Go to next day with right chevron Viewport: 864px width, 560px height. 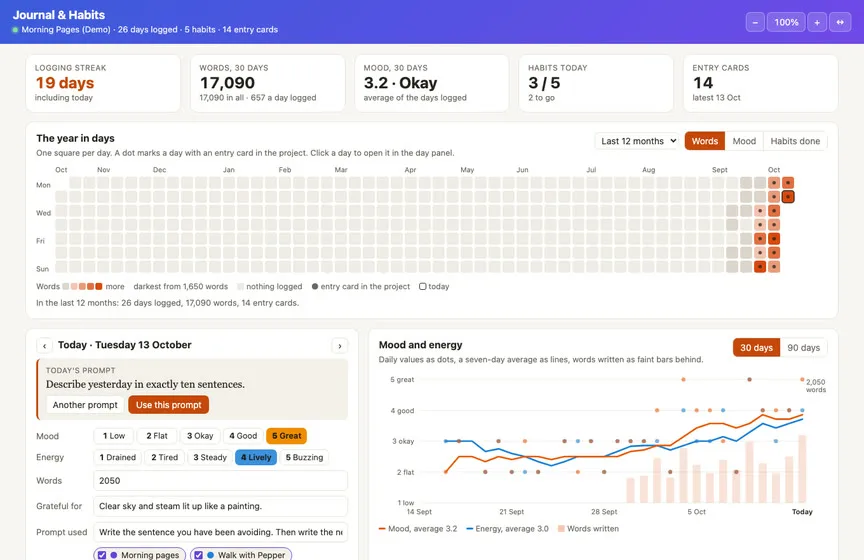tap(339, 346)
